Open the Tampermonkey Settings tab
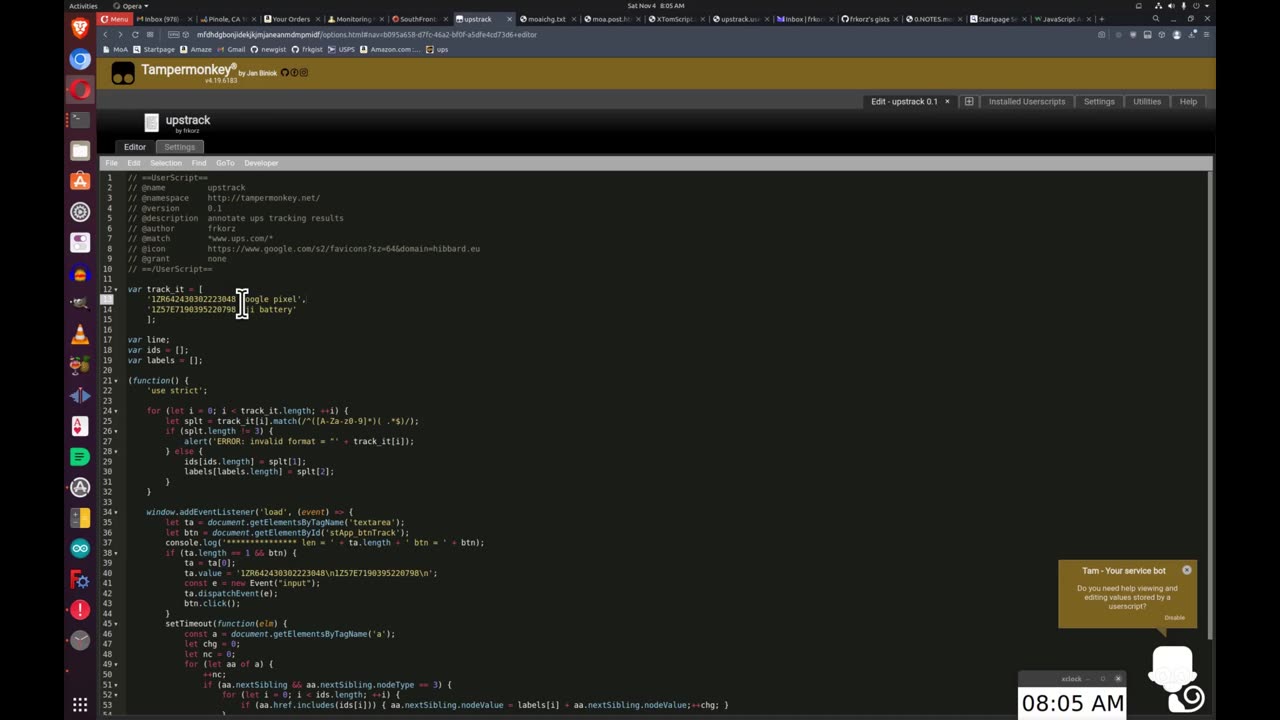This screenshot has height=720, width=1280. pos(1099,101)
